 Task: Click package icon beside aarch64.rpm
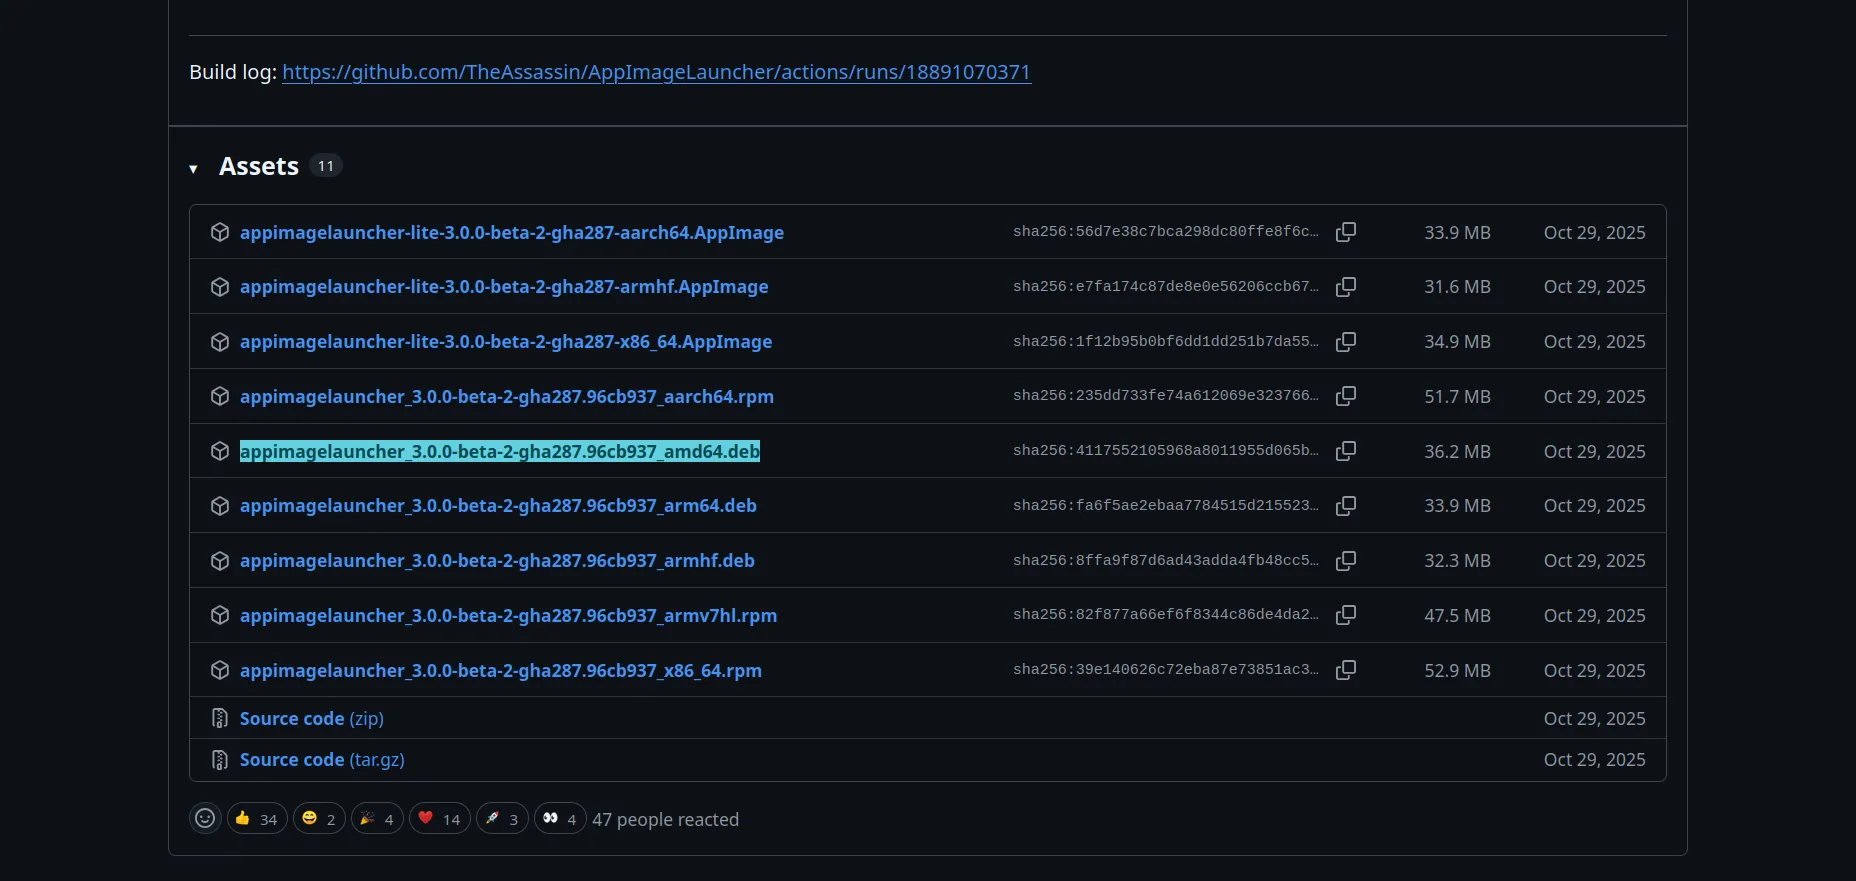220,396
